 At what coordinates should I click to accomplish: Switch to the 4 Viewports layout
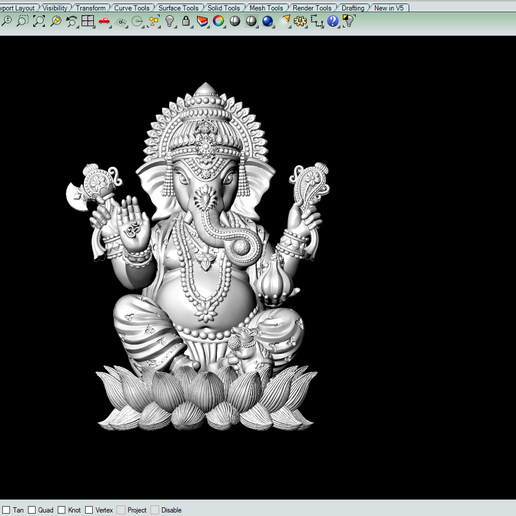88,21
